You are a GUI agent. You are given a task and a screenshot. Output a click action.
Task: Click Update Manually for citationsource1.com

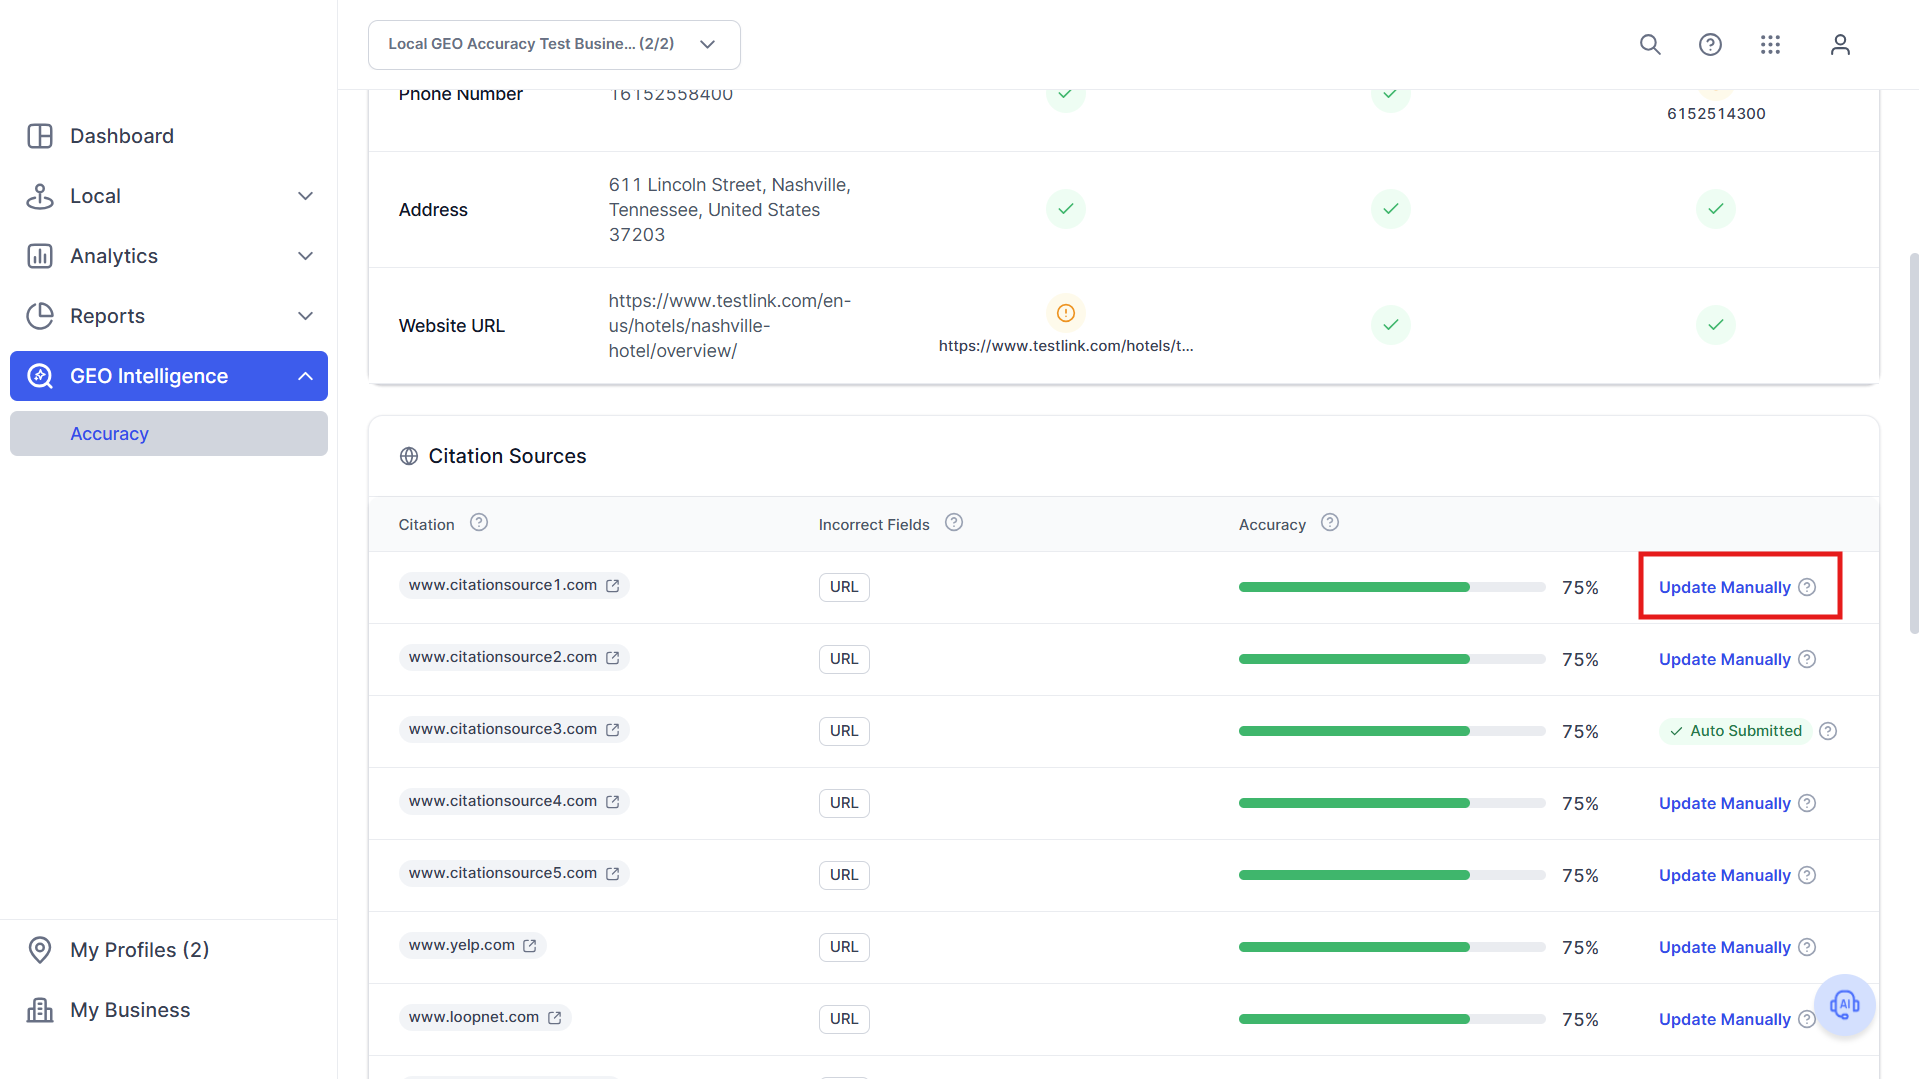(x=1724, y=588)
